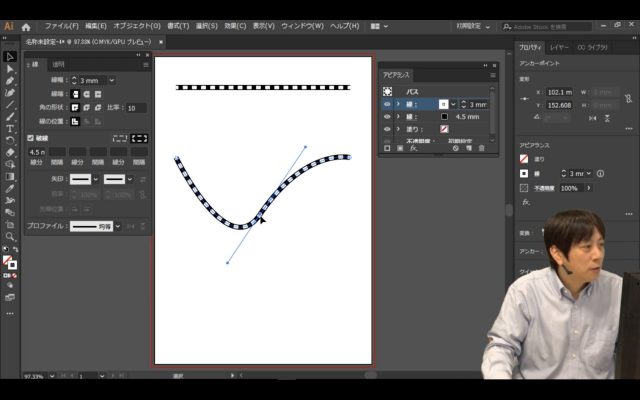Uncheck the 破線 dashed line checkbox
The width and height of the screenshot is (640, 400).
(x=31, y=138)
